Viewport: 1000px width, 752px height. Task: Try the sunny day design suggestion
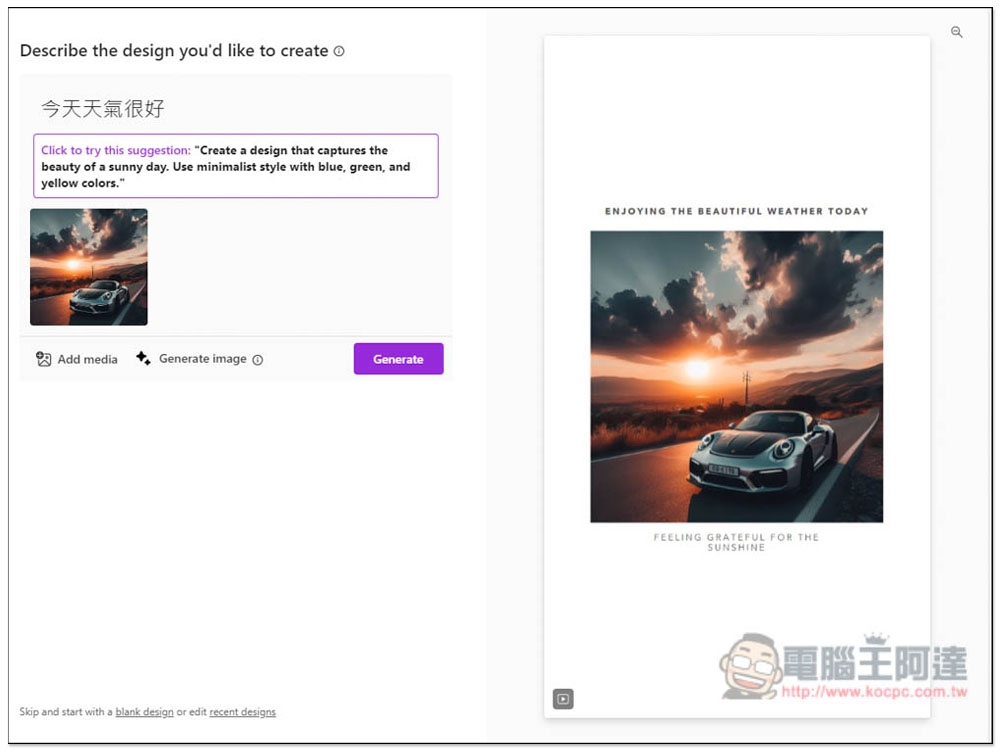click(x=236, y=166)
